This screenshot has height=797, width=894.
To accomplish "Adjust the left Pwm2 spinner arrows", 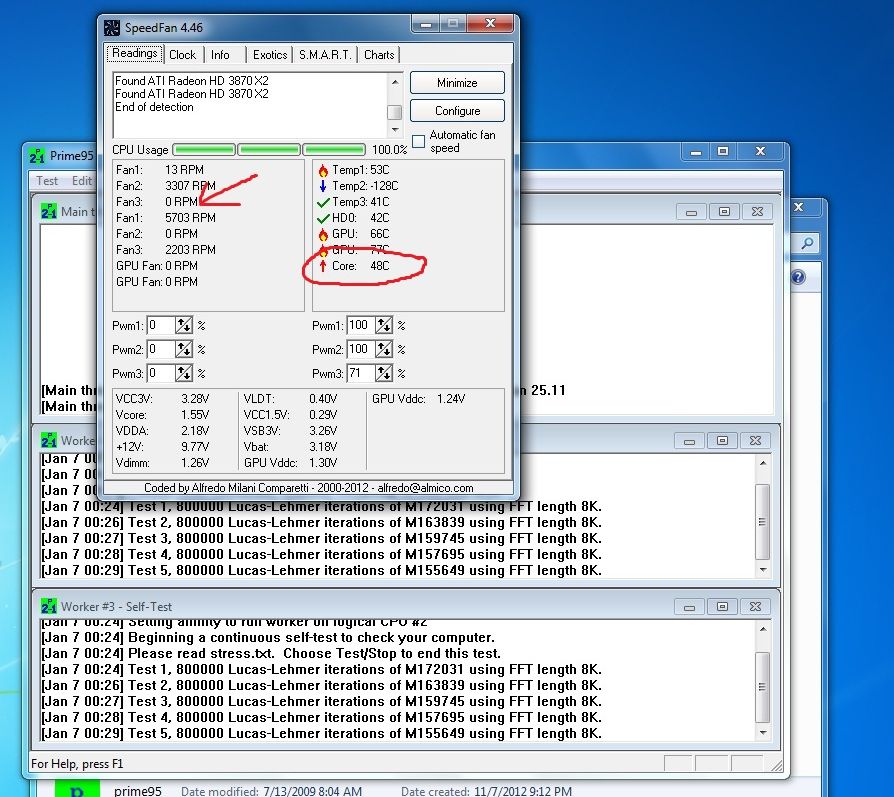I will click(184, 349).
